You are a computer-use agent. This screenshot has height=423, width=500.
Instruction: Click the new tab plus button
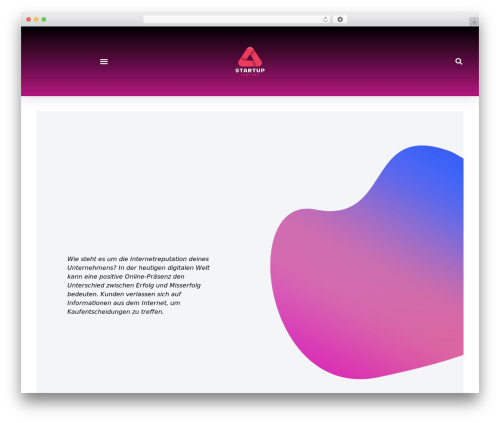point(474,22)
